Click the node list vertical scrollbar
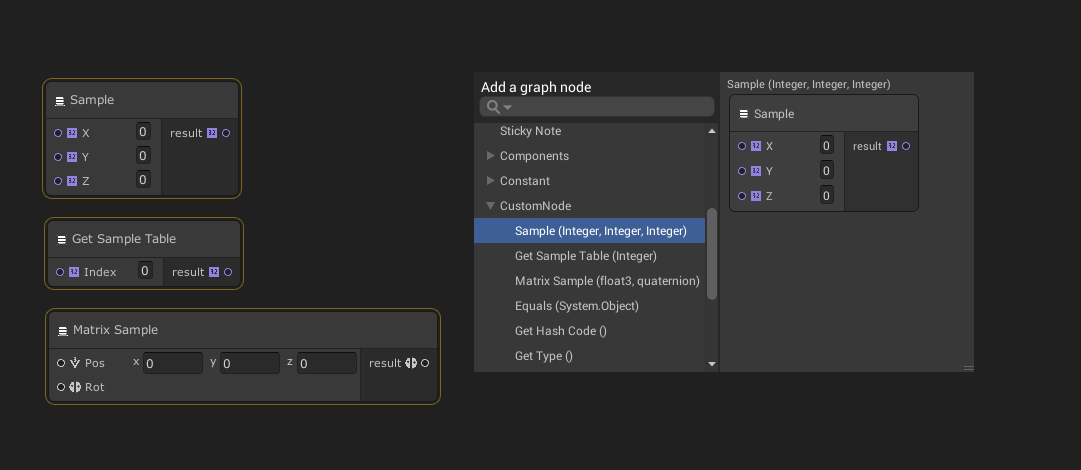 click(712, 254)
